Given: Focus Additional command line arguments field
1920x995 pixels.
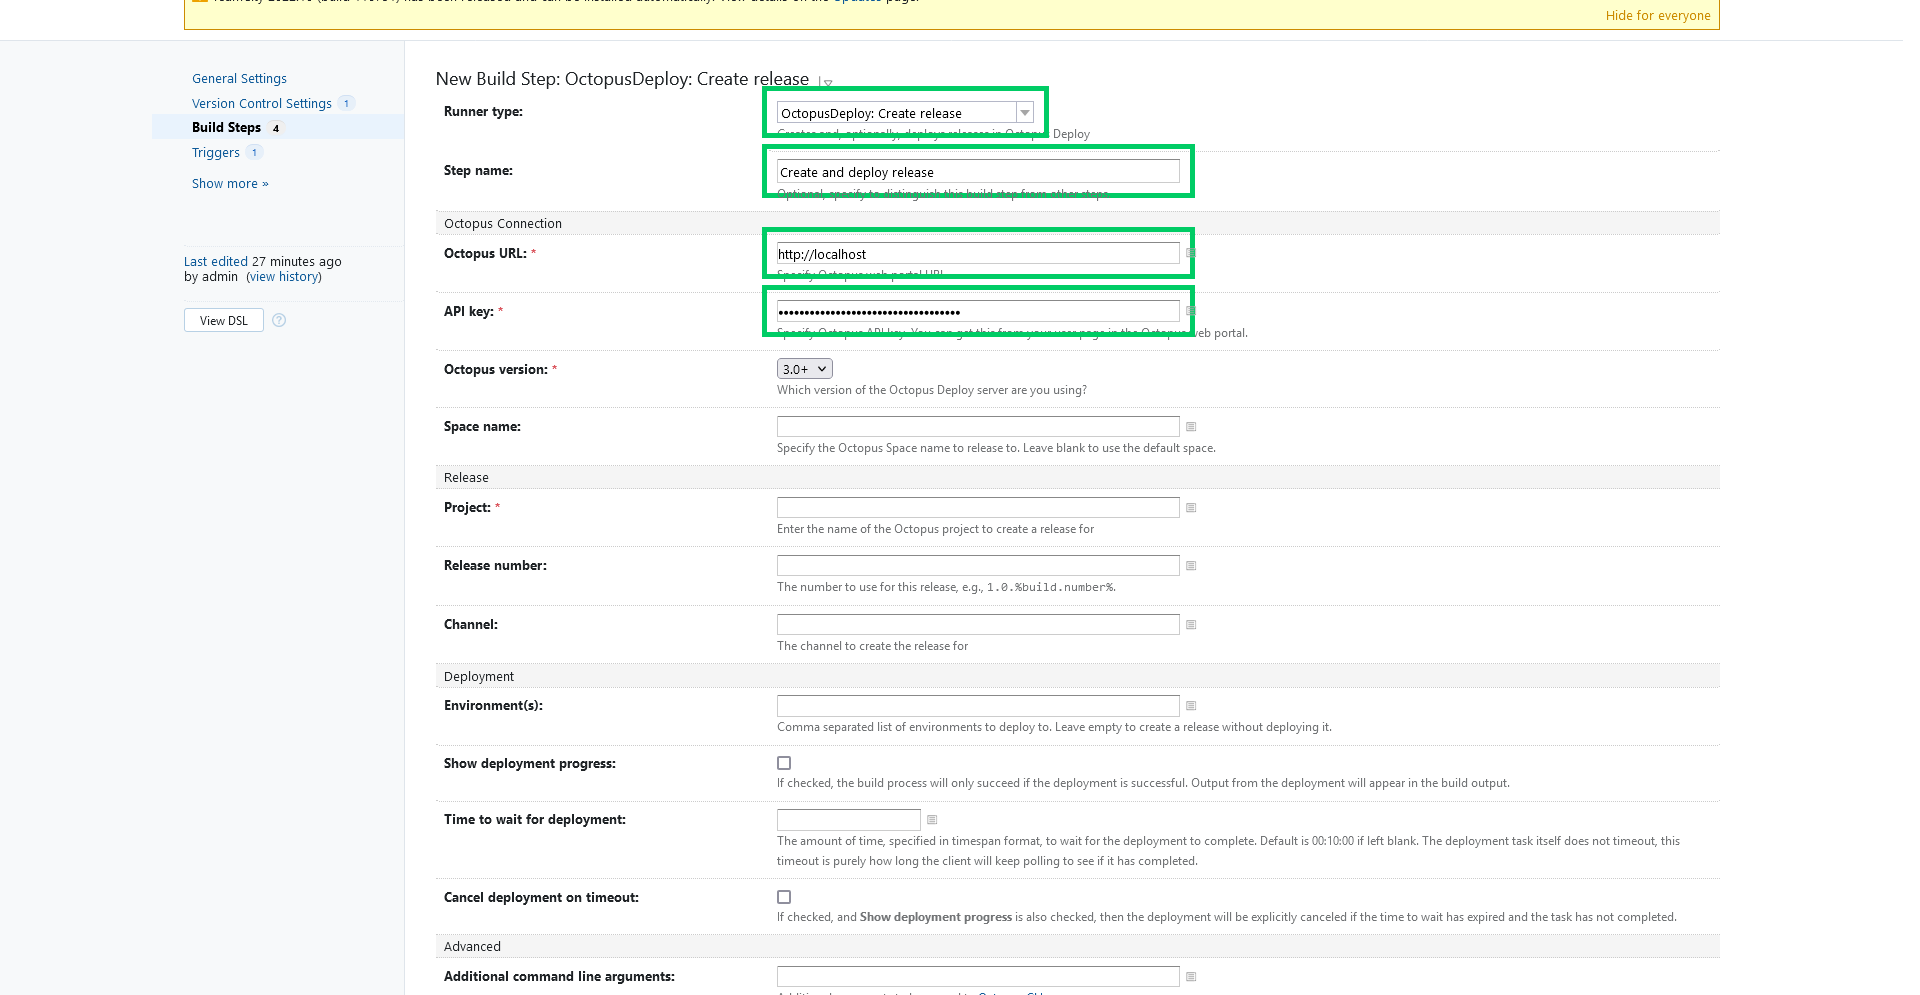Looking at the screenshot, I should [978, 977].
